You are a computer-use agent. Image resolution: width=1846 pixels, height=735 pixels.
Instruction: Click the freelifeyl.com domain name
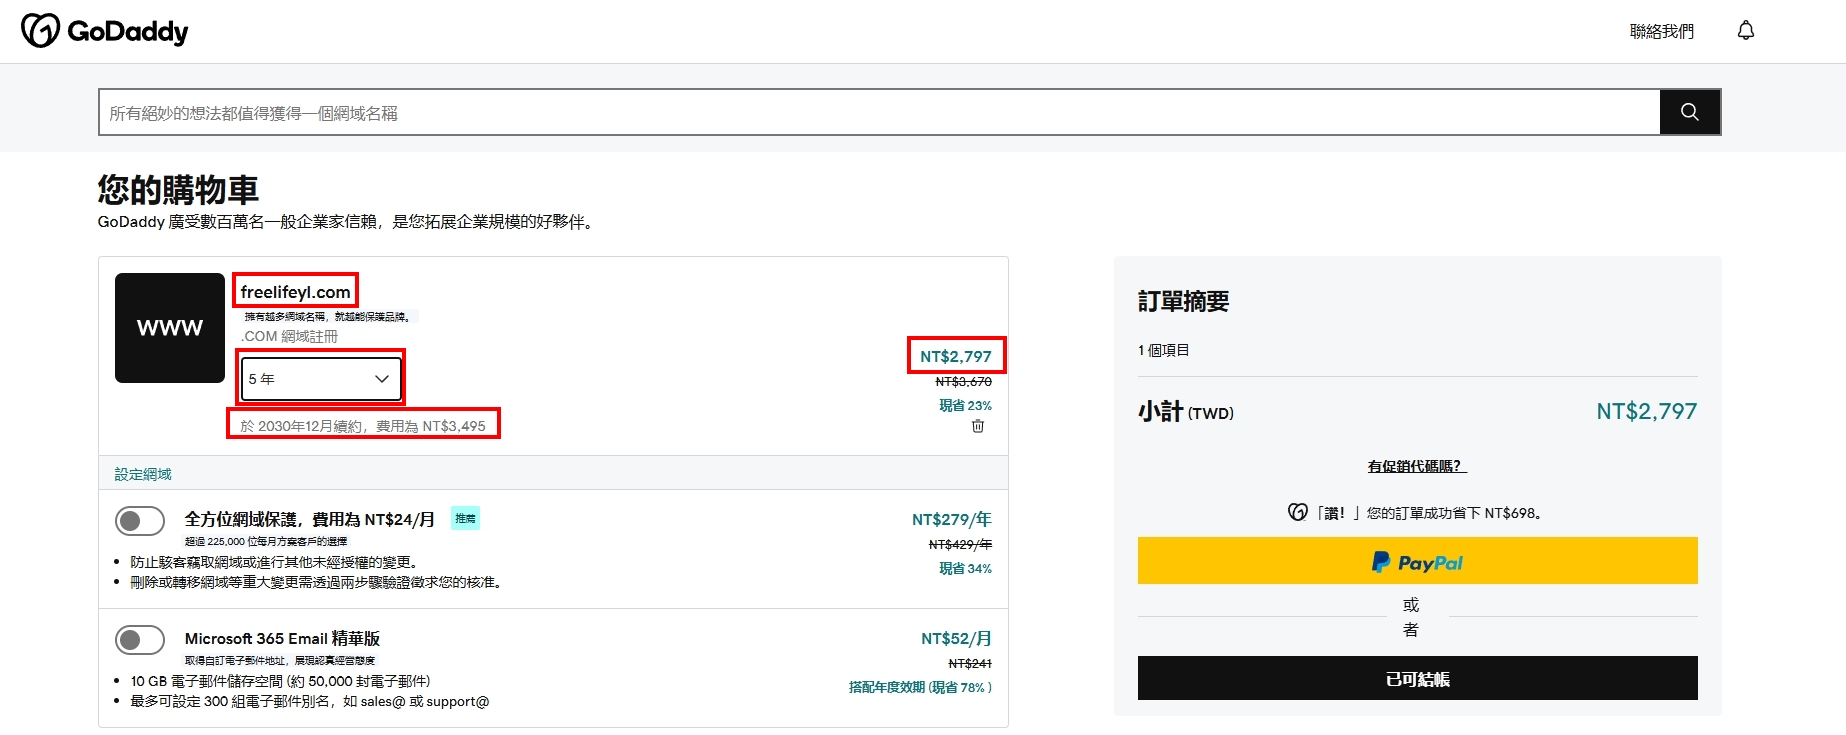(x=295, y=292)
